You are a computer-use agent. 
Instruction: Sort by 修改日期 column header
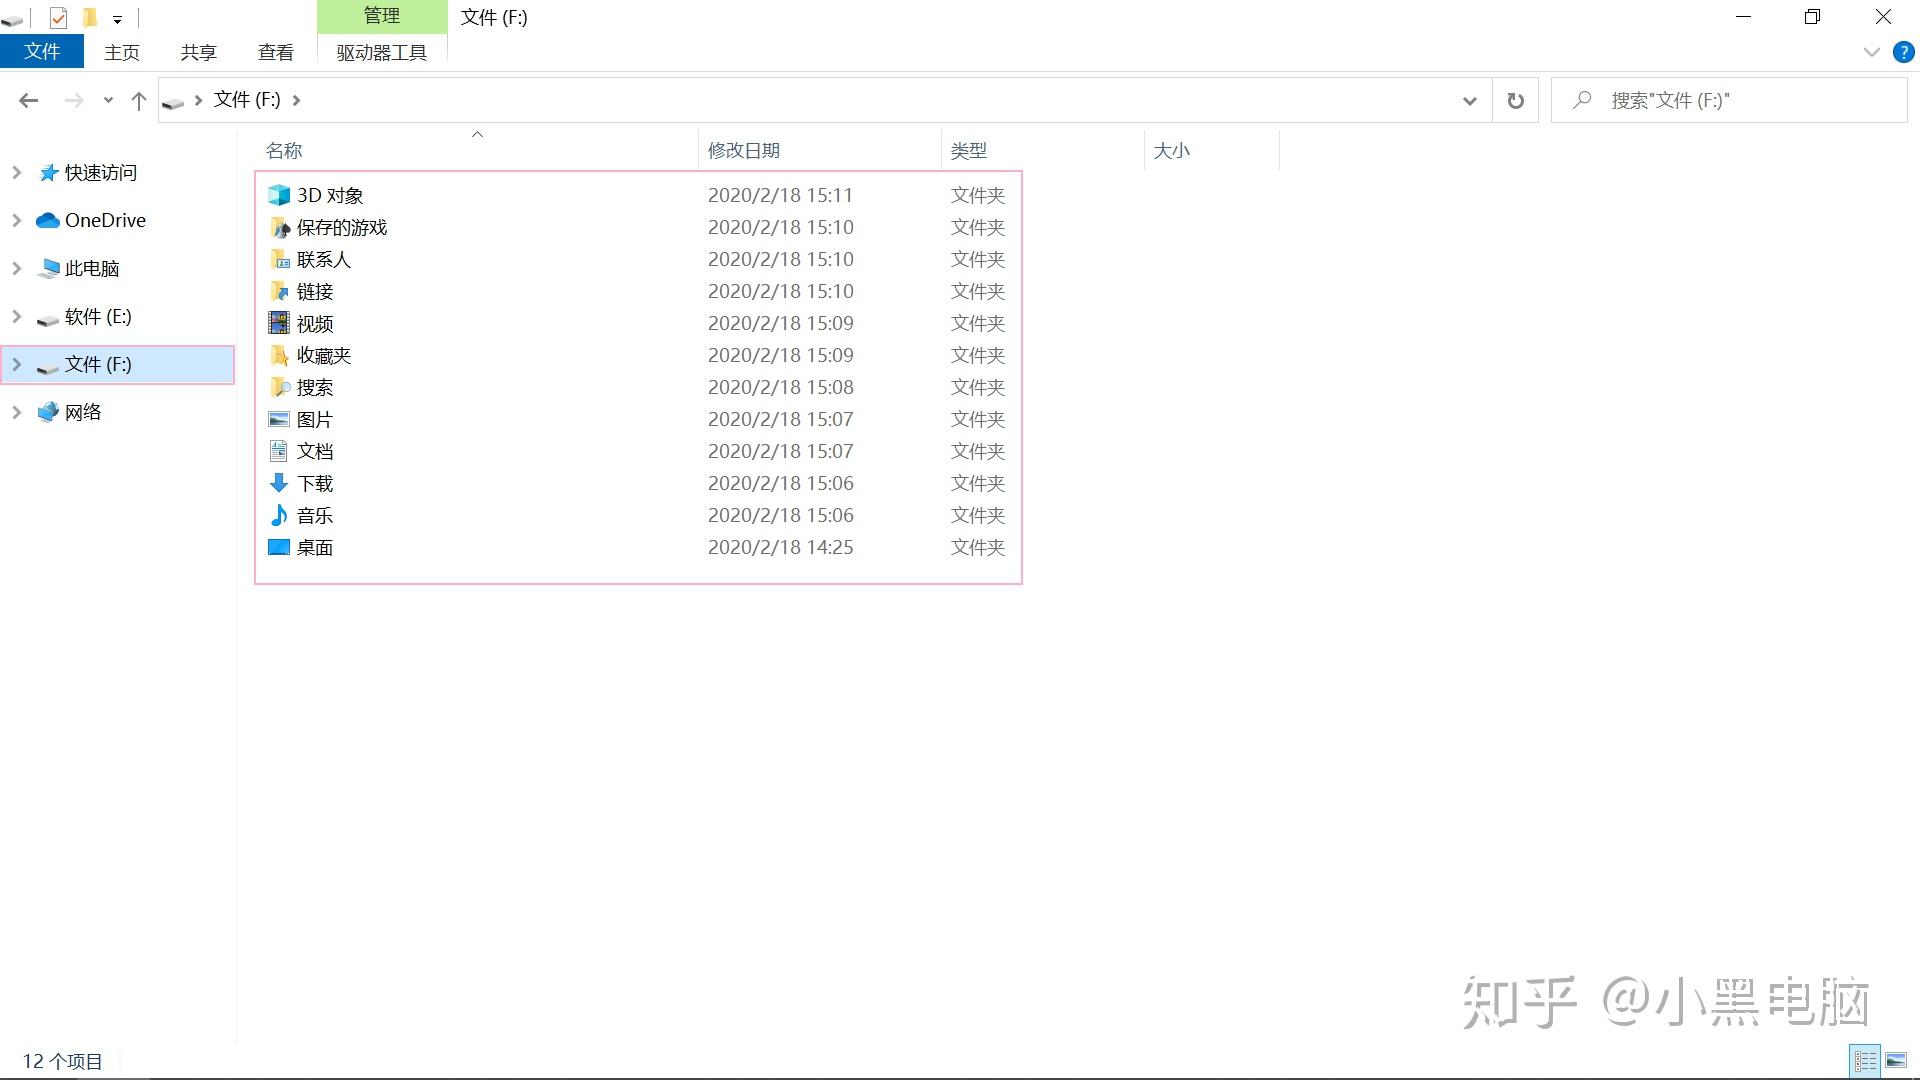(x=743, y=150)
